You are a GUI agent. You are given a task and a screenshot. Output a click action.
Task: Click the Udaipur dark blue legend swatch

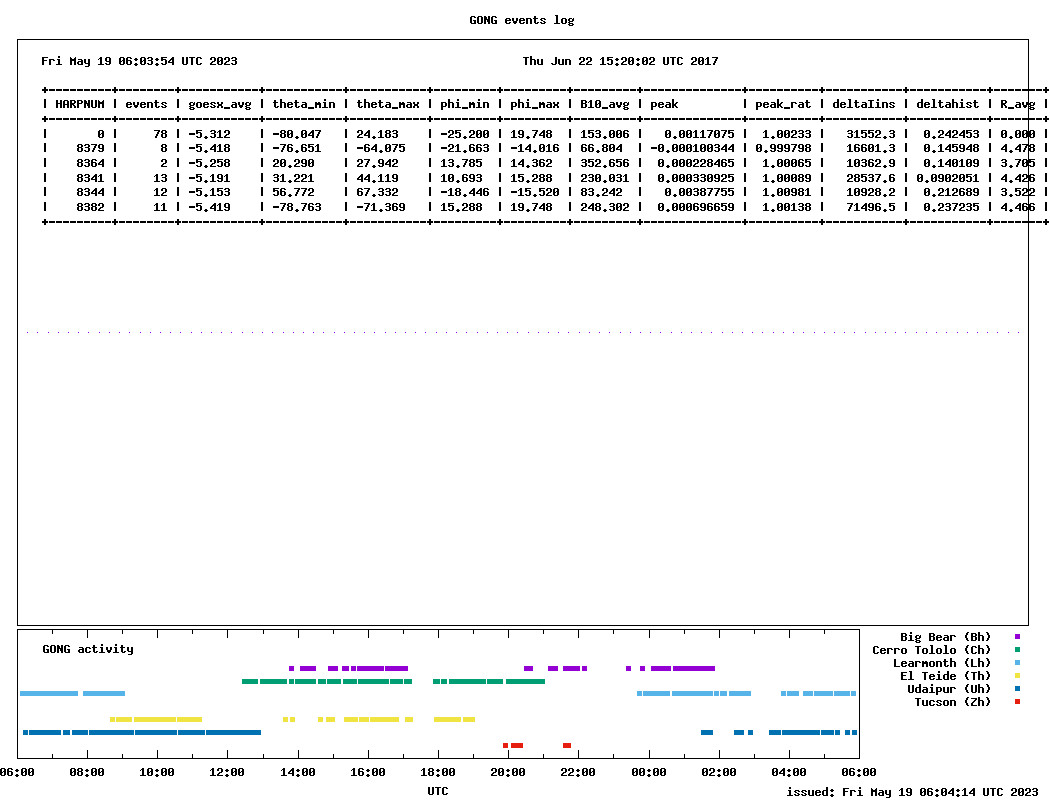[x=1017, y=689]
